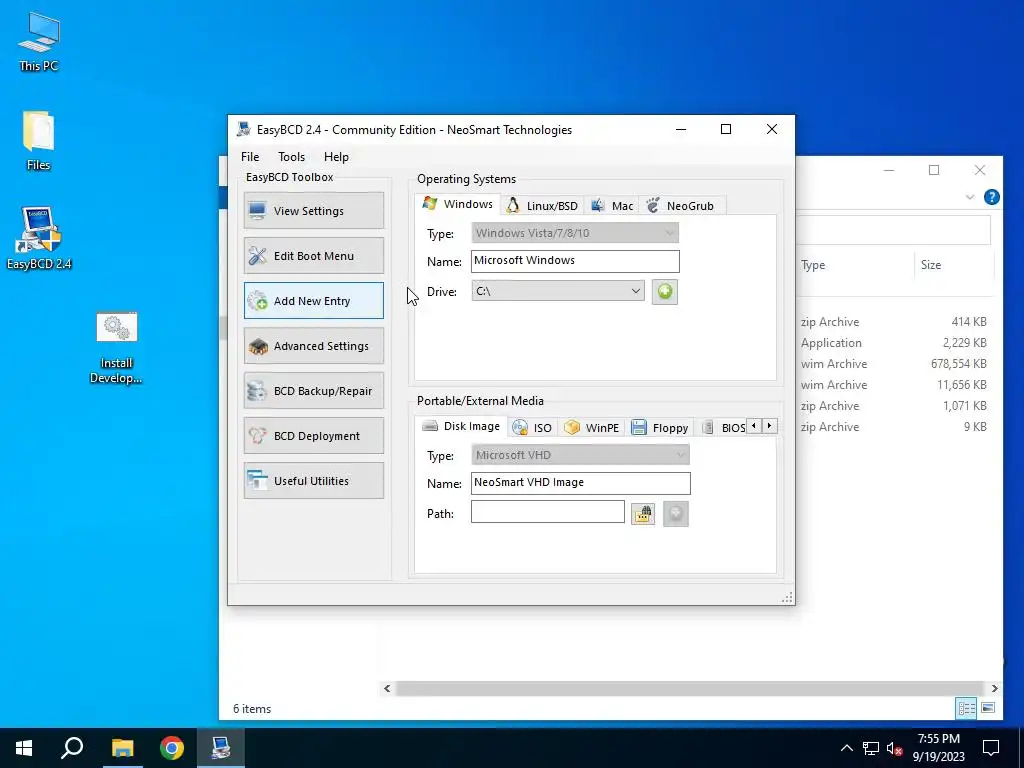This screenshot has width=1024, height=768.
Task: Open the notification center
Action: [991, 748]
